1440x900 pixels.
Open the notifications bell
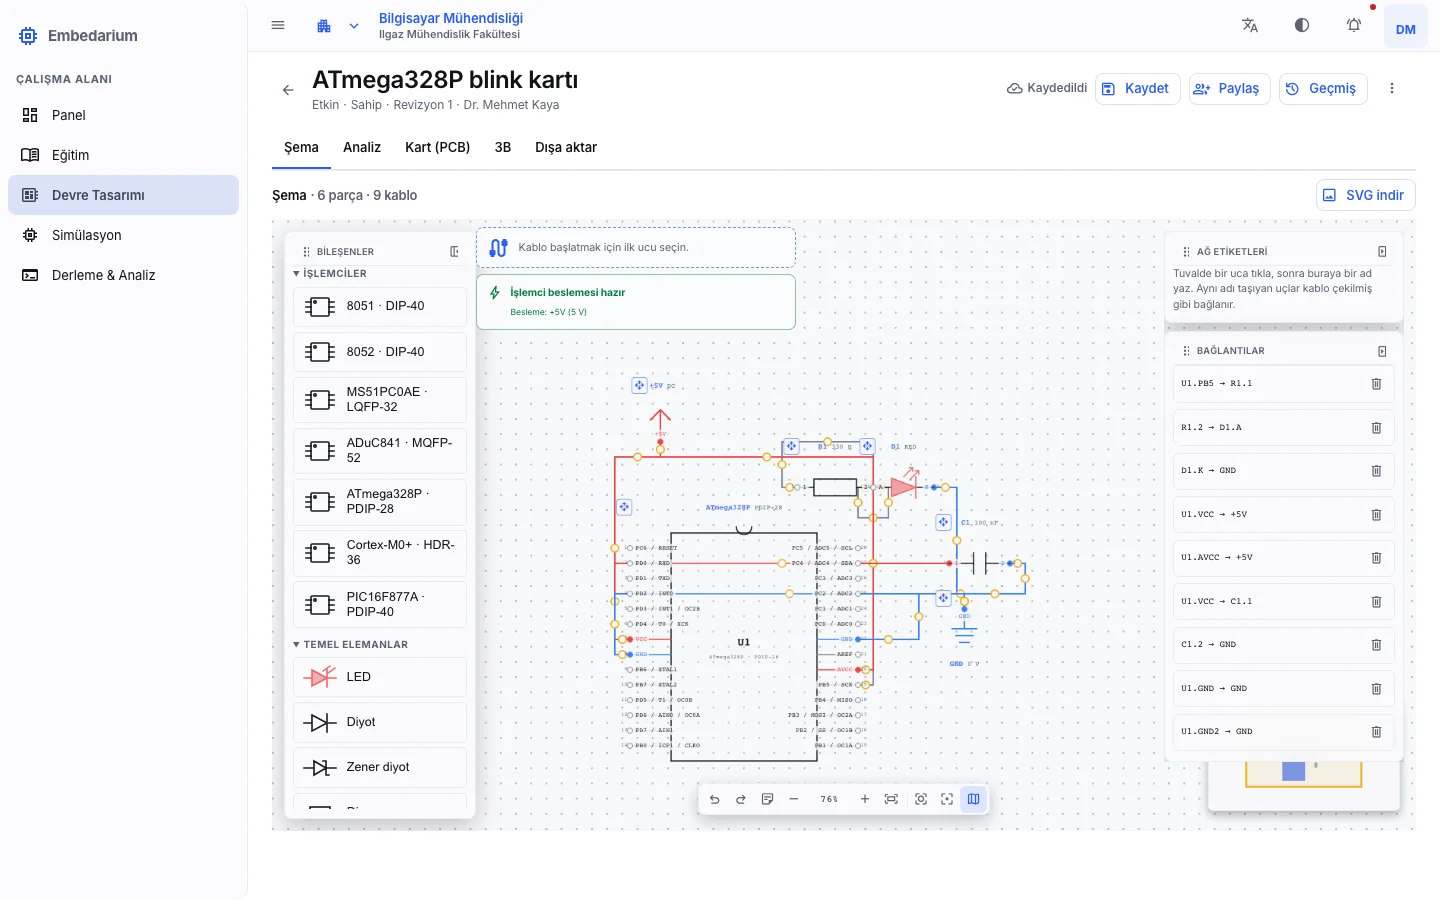coord(1354,26)
